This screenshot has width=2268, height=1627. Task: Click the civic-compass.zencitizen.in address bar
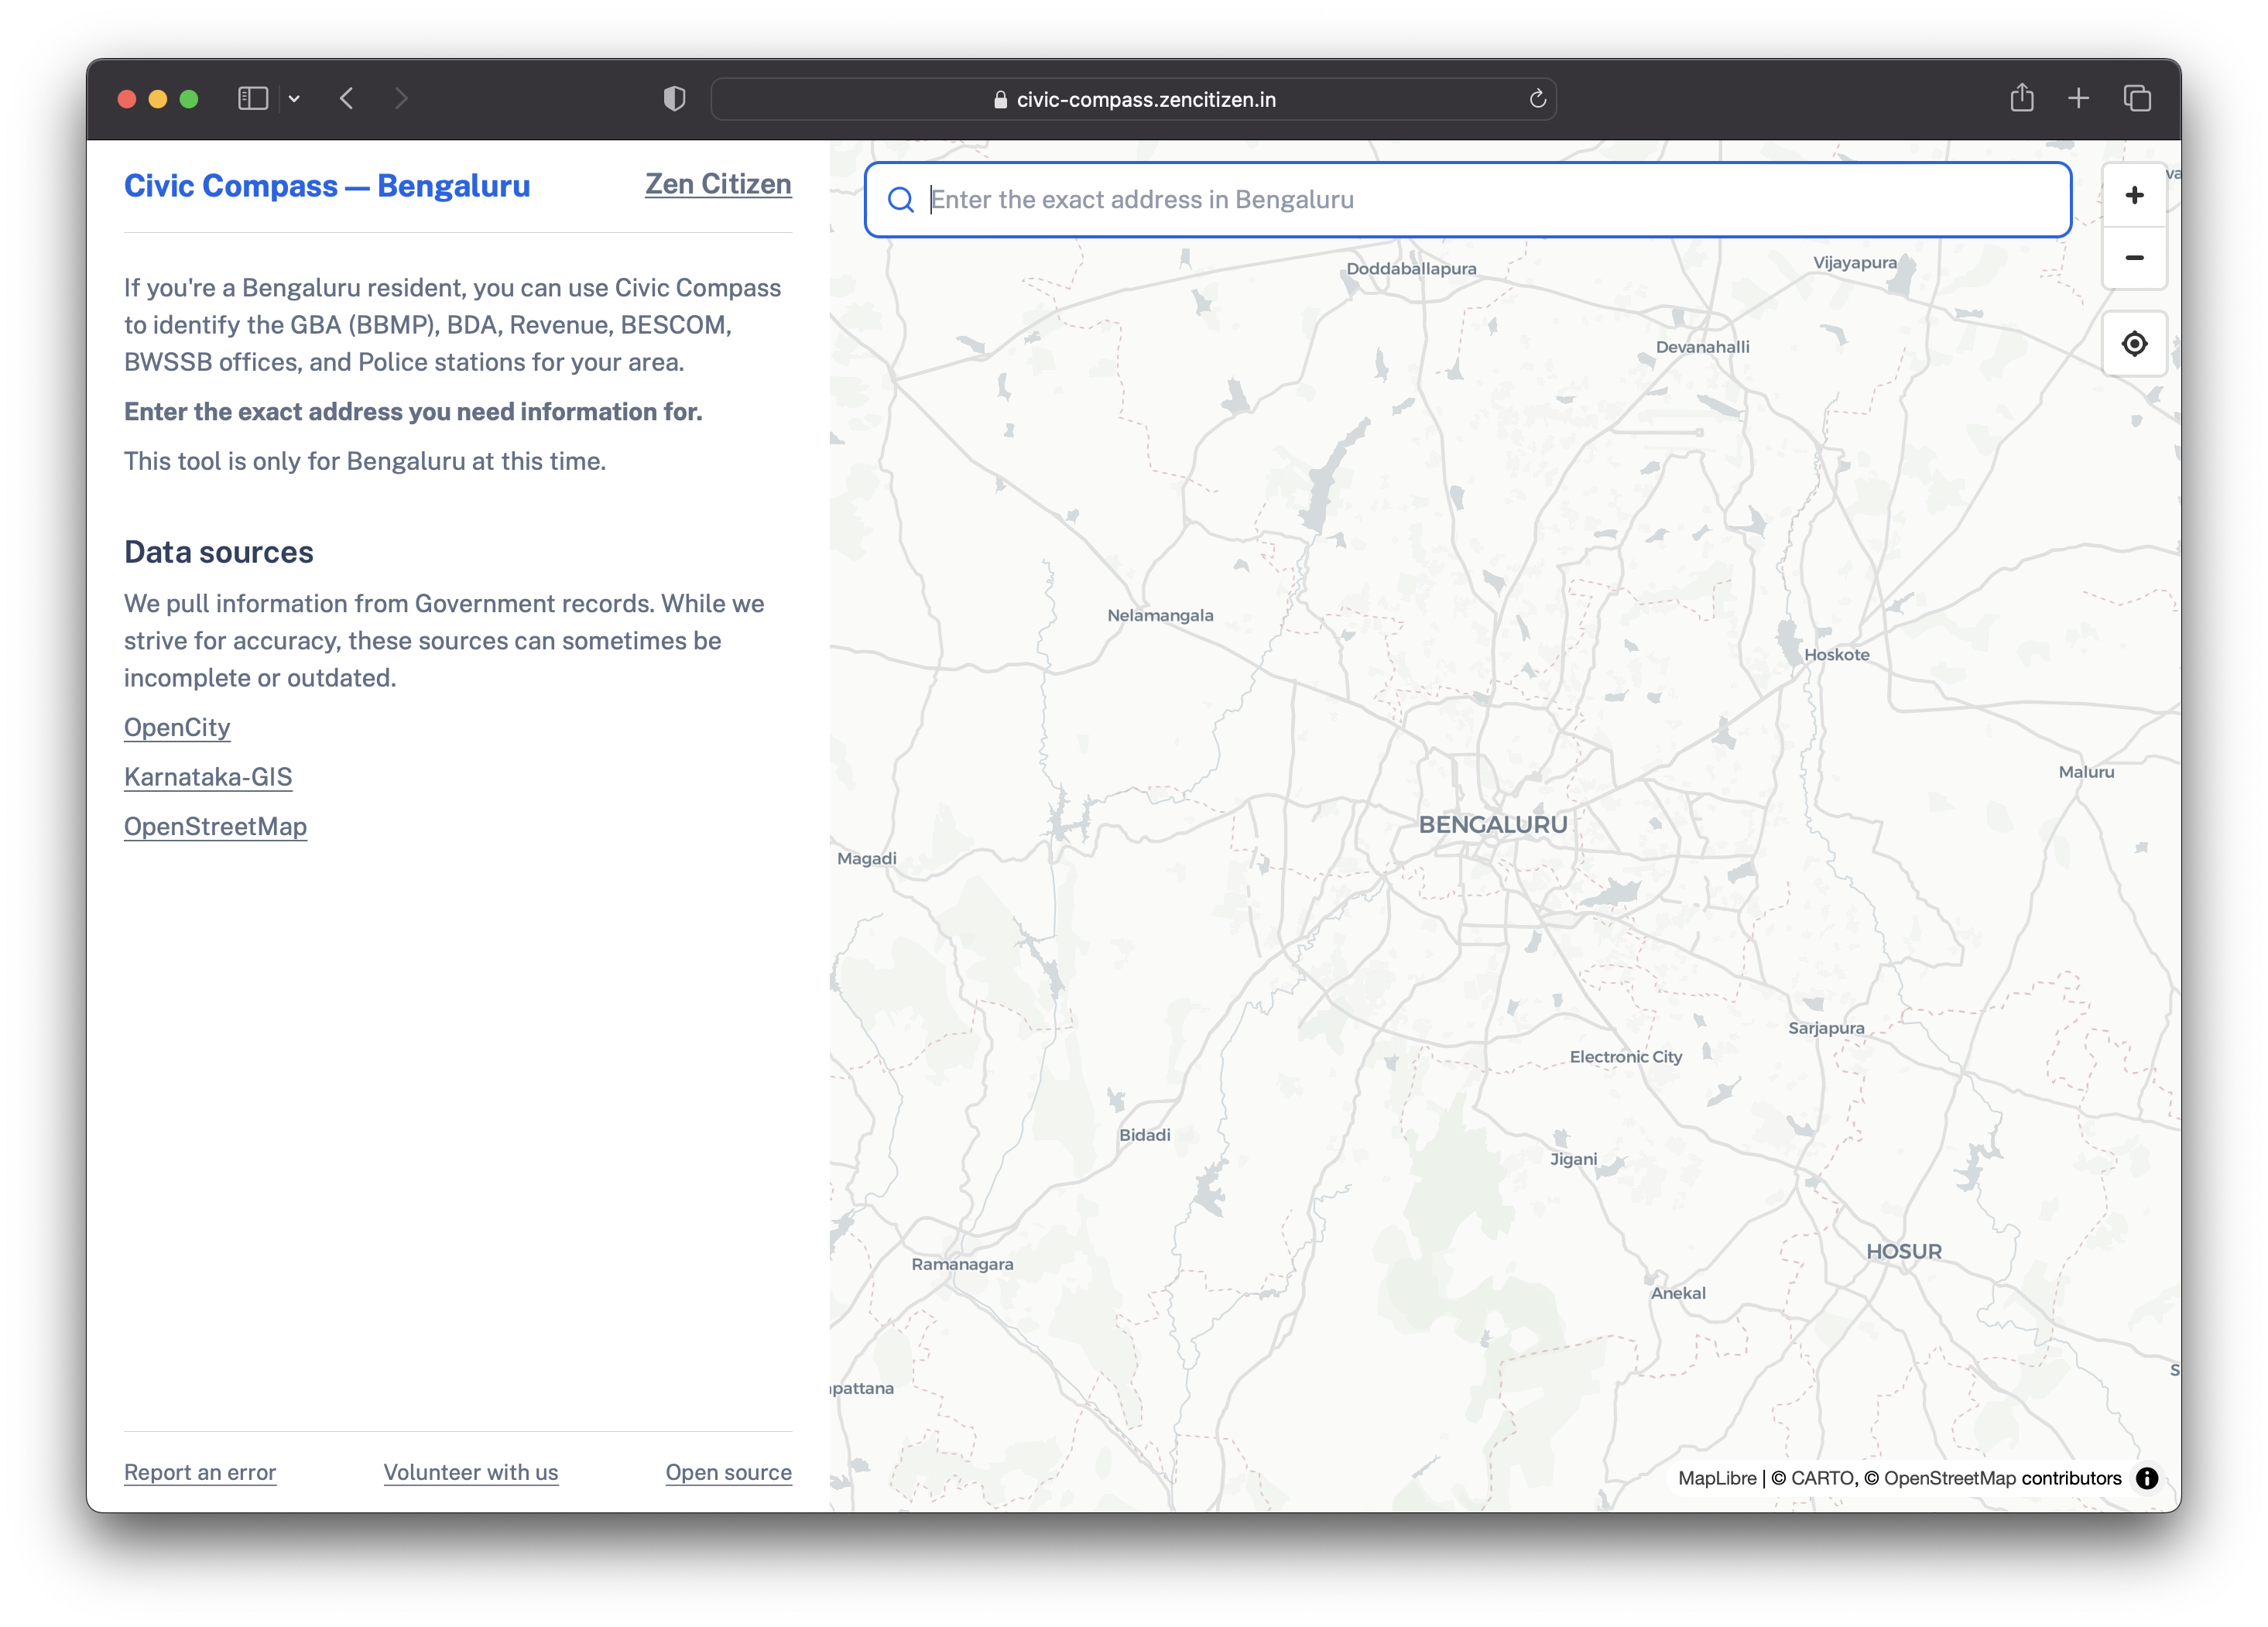coord(1133,99)
